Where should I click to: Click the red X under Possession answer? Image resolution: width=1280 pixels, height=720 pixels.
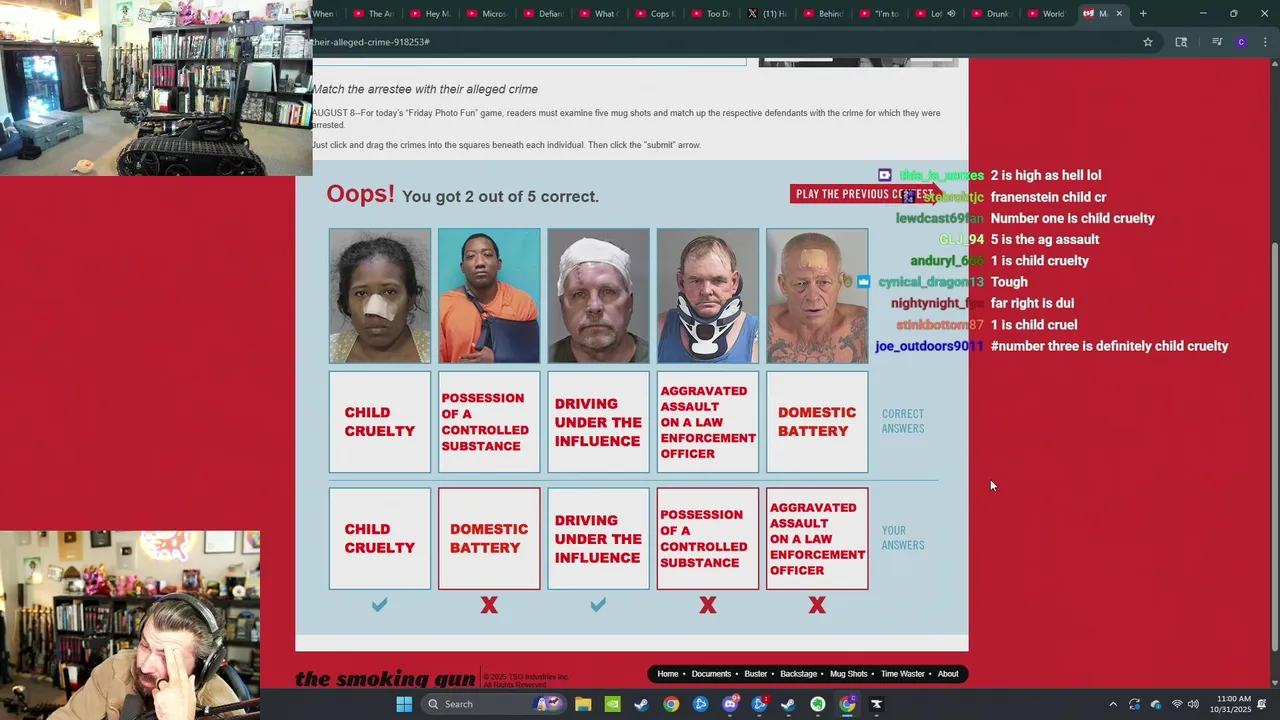pos(708,605)
